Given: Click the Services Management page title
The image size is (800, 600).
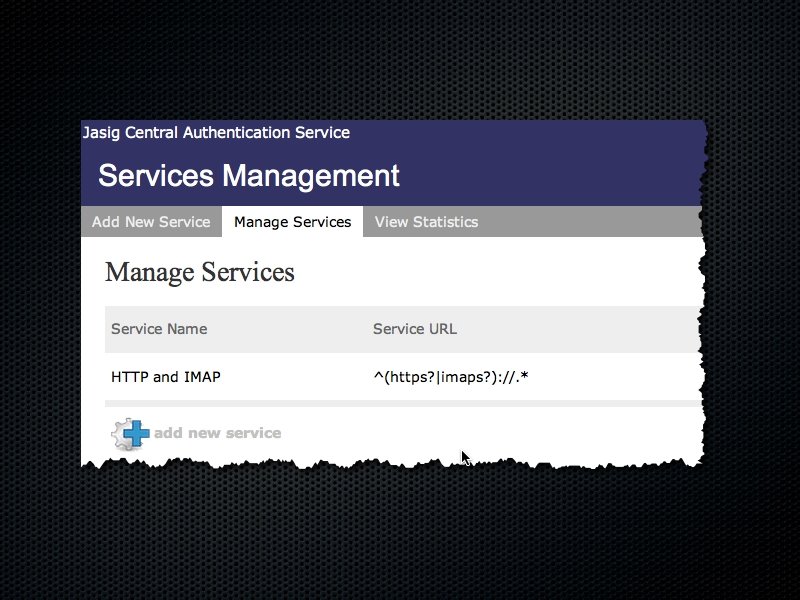Looking at the screenshot, I should pos(249,176).
